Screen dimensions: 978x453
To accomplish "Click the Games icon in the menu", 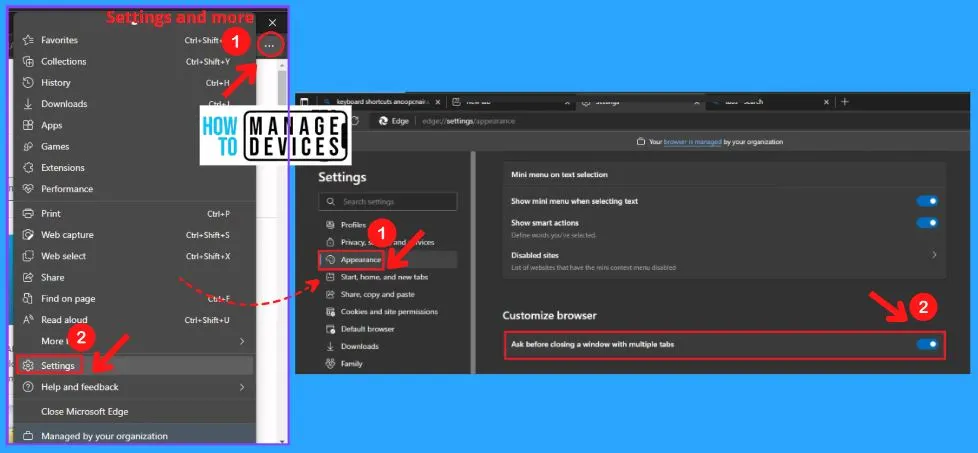I will (27, 146).
